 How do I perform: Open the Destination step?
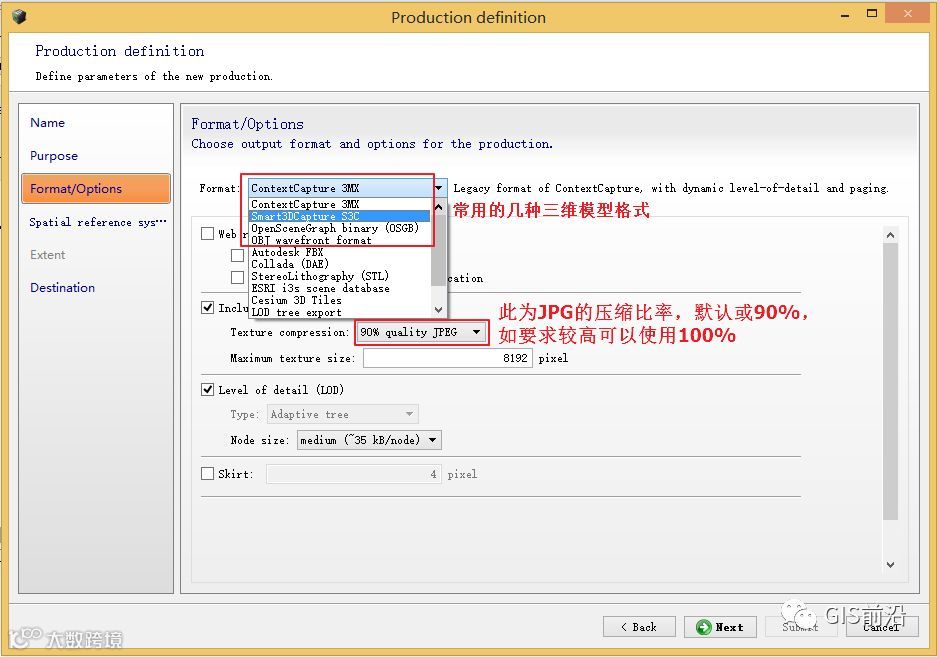62,288
